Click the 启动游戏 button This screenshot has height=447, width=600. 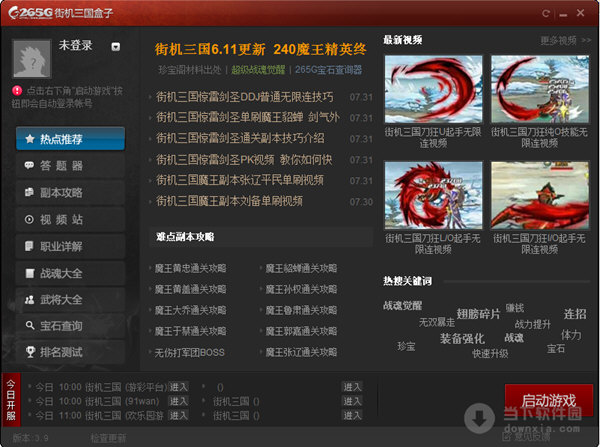coord(549,400)
